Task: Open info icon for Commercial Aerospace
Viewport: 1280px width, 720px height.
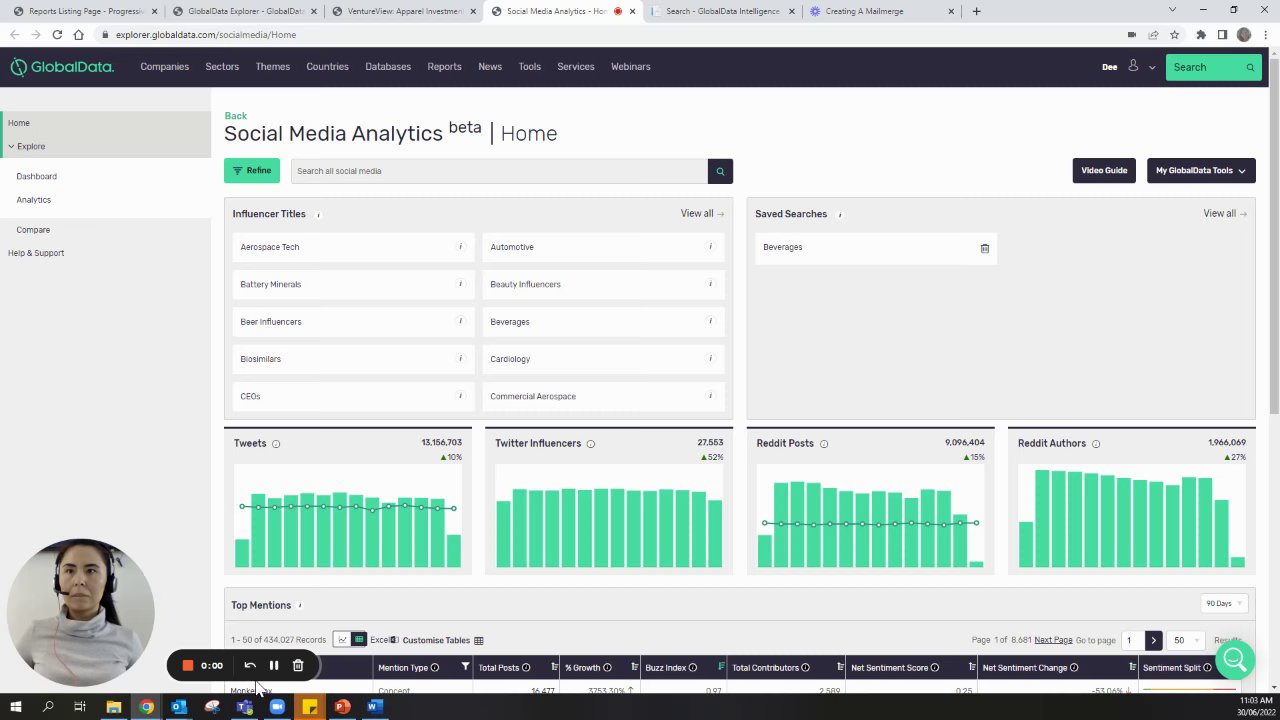Action: 710,396
